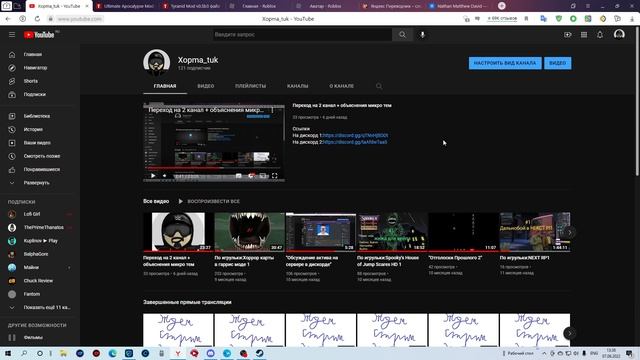Open Обсуждение актива video thumbnail
The image size is (640, 360).
[321, 231]
